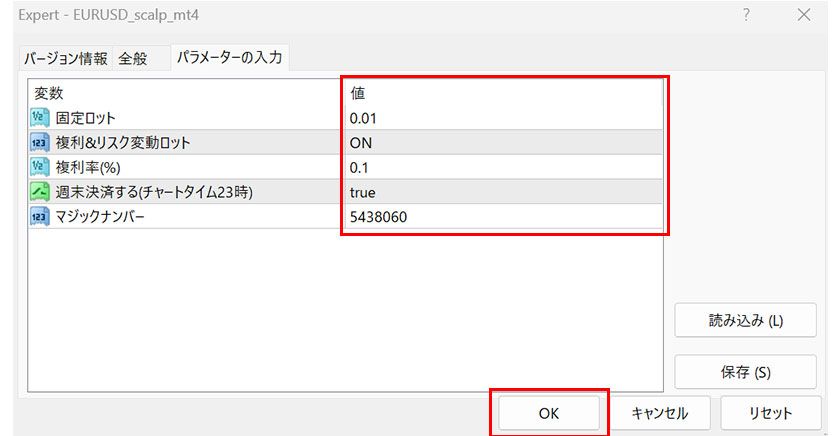Click the キャンセル button
Viewport: 840px width, 436px height.
[x=659, y=413]
